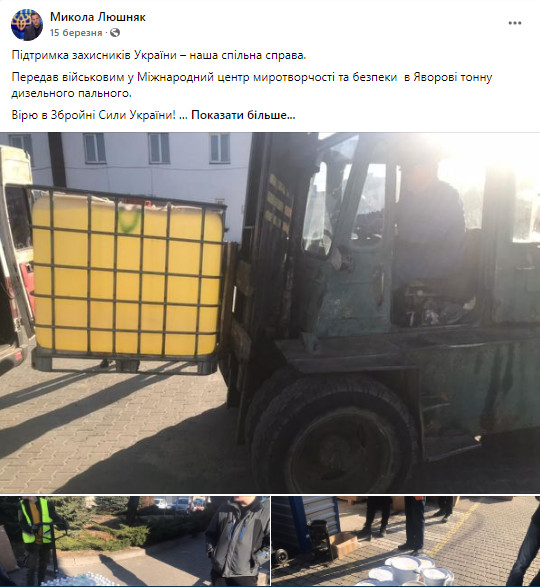The height and width of the screenshot is (587, 540).
Task: Click the person in the reflective yellow vest
Action: 35,539
